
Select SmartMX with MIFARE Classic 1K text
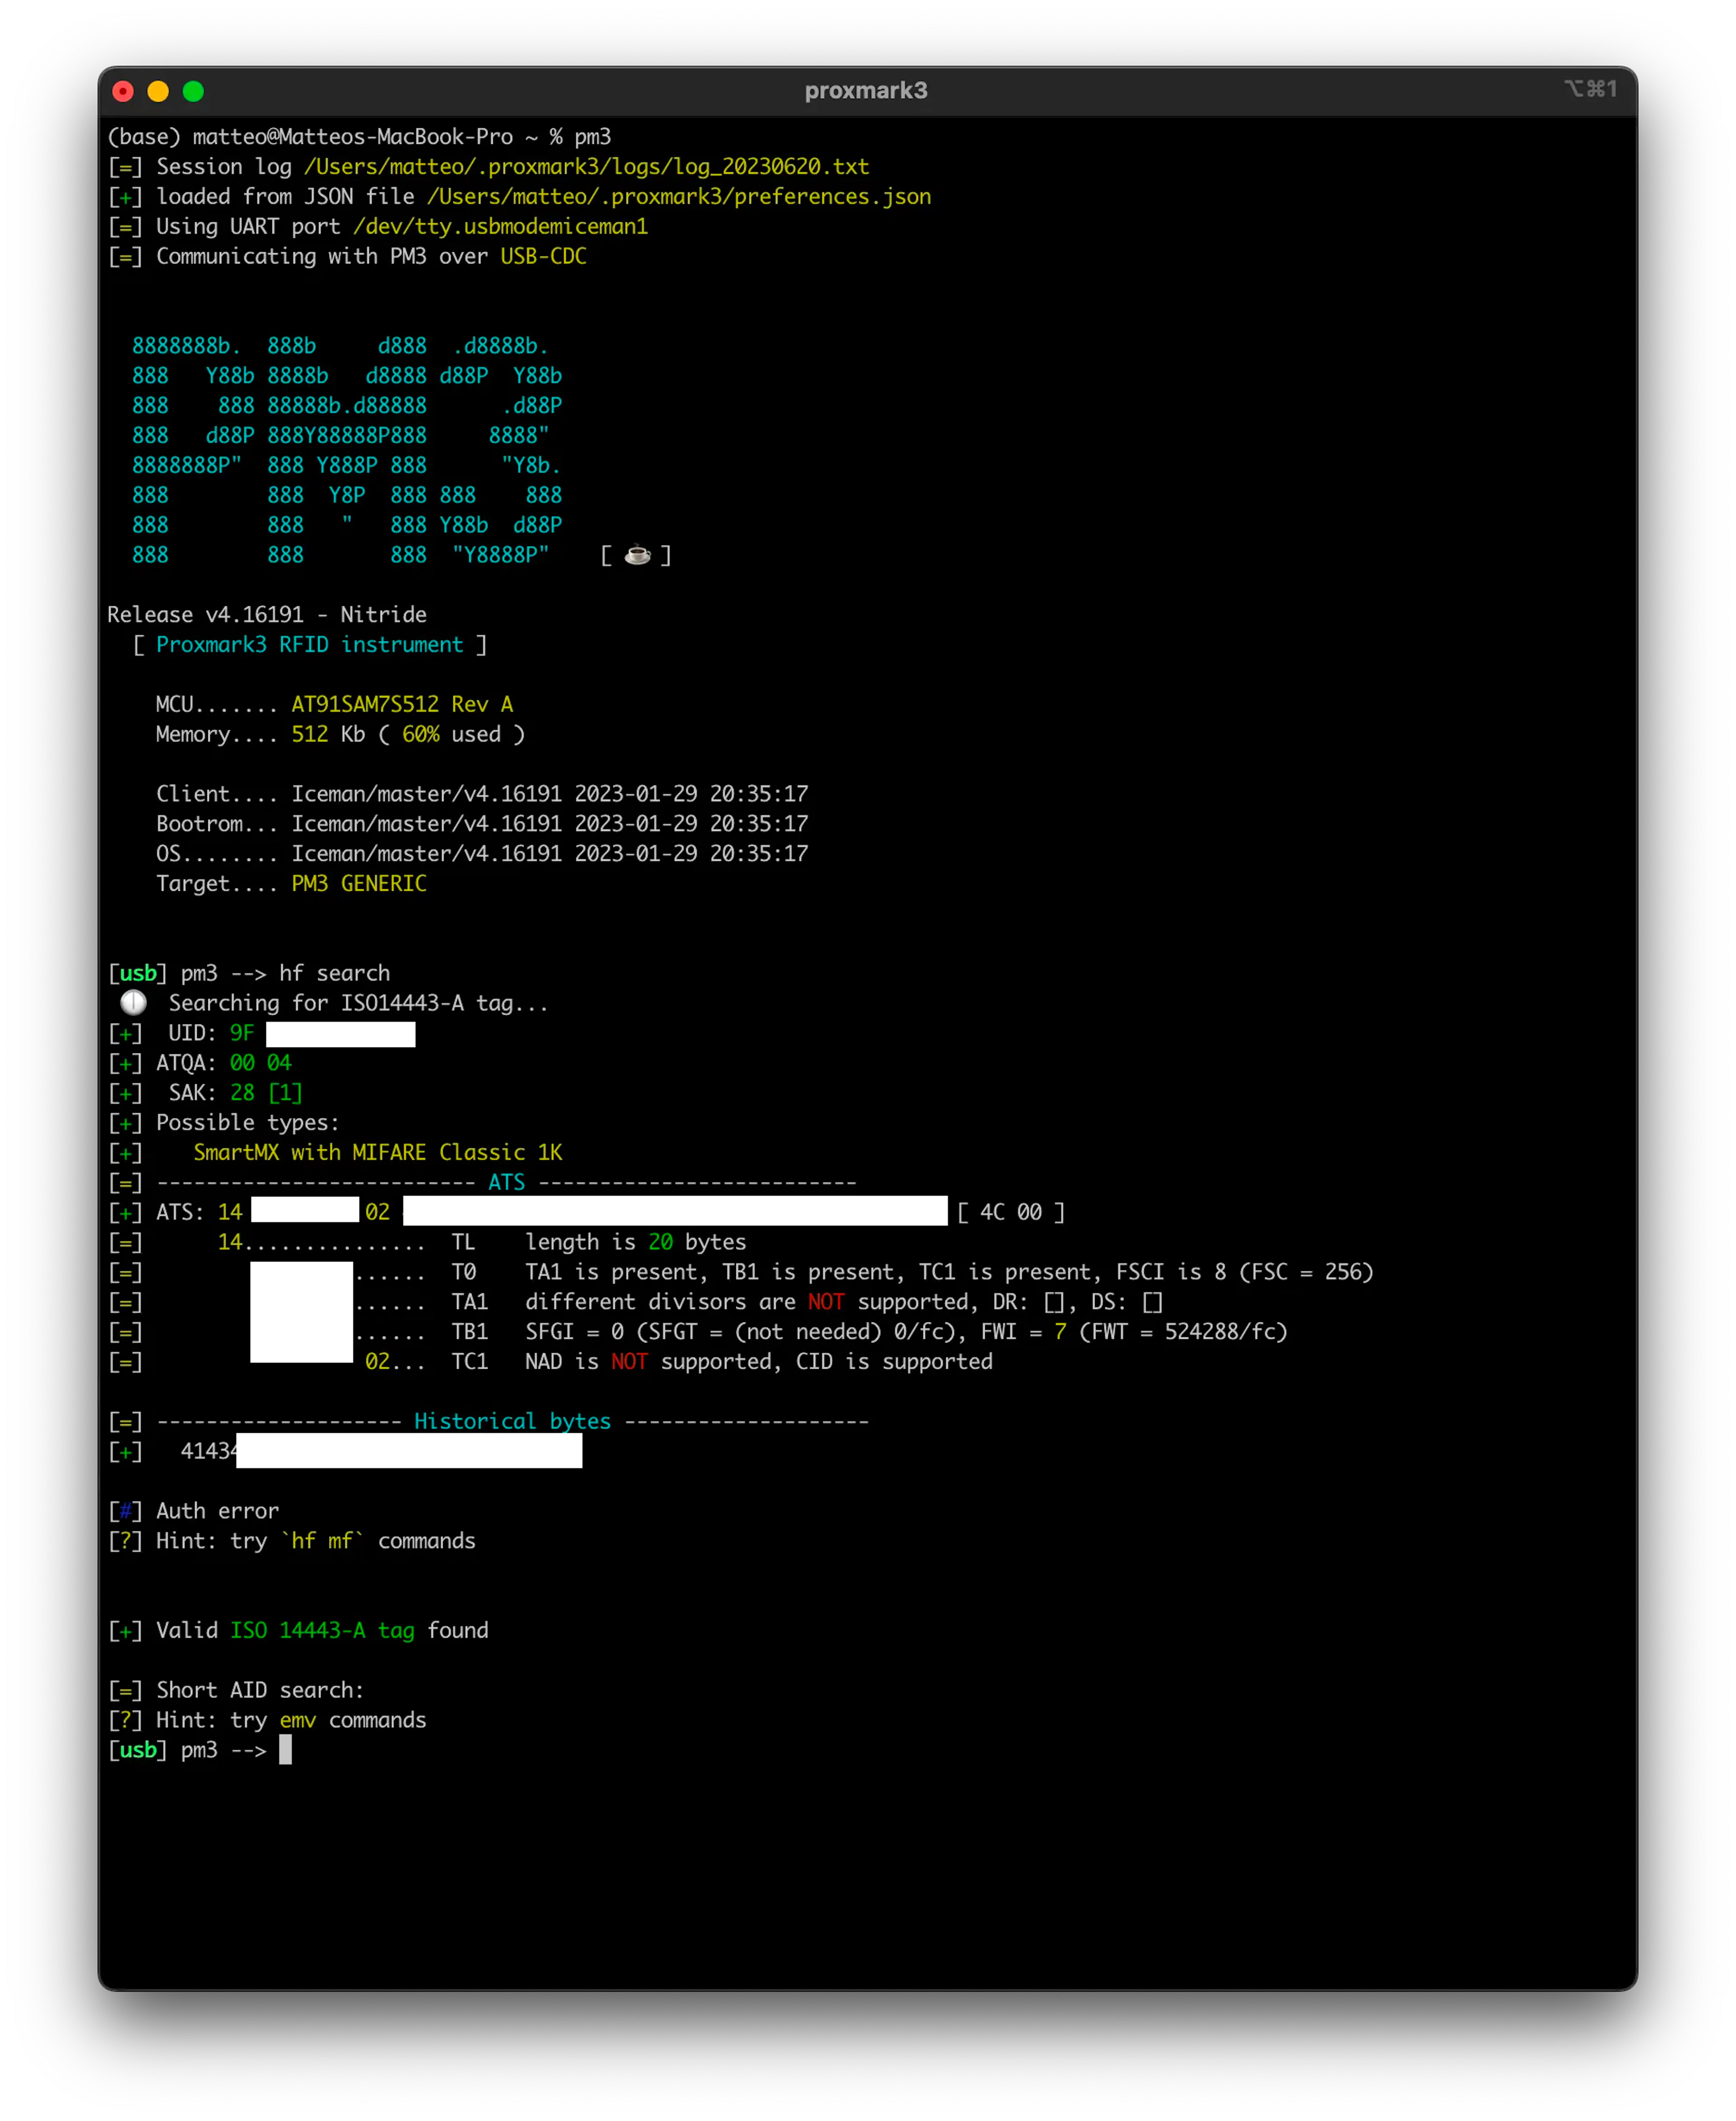tap(378, 1153)
